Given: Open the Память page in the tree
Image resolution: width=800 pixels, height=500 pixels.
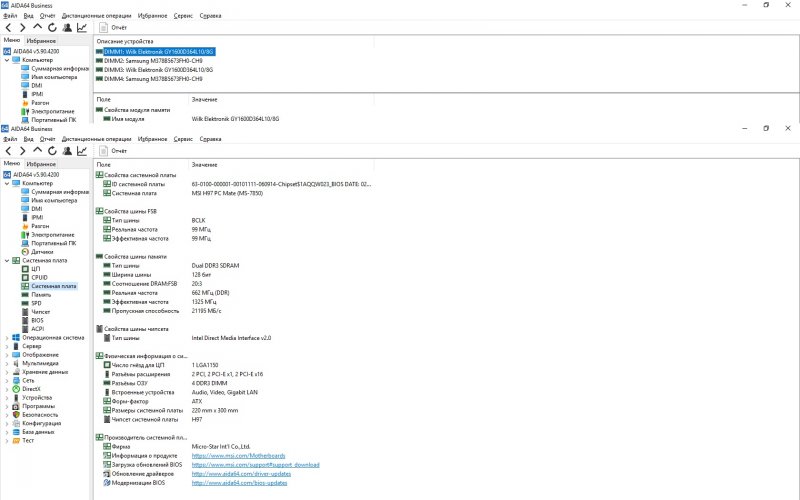Looking at the screenshot, I should pyautogui.click(x=41, y=294).
